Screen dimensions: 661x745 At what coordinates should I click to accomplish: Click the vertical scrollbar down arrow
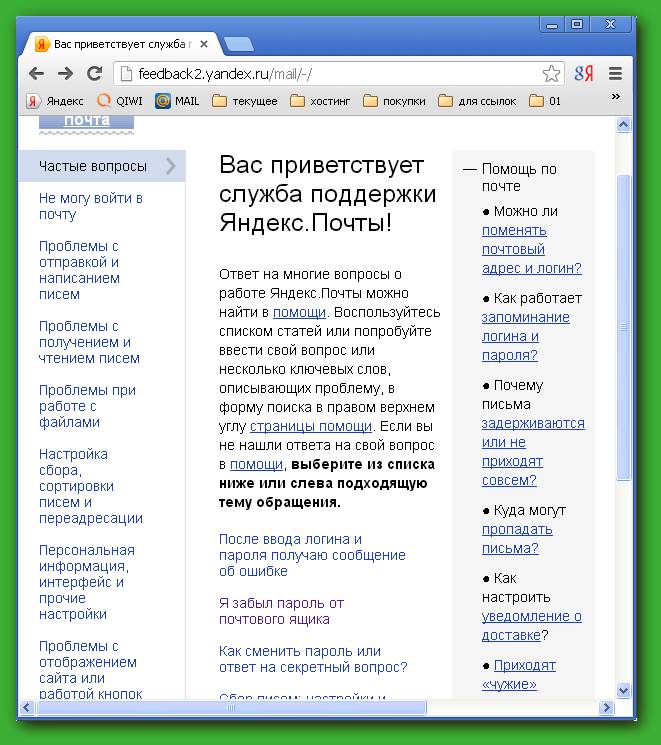[623, 690]
